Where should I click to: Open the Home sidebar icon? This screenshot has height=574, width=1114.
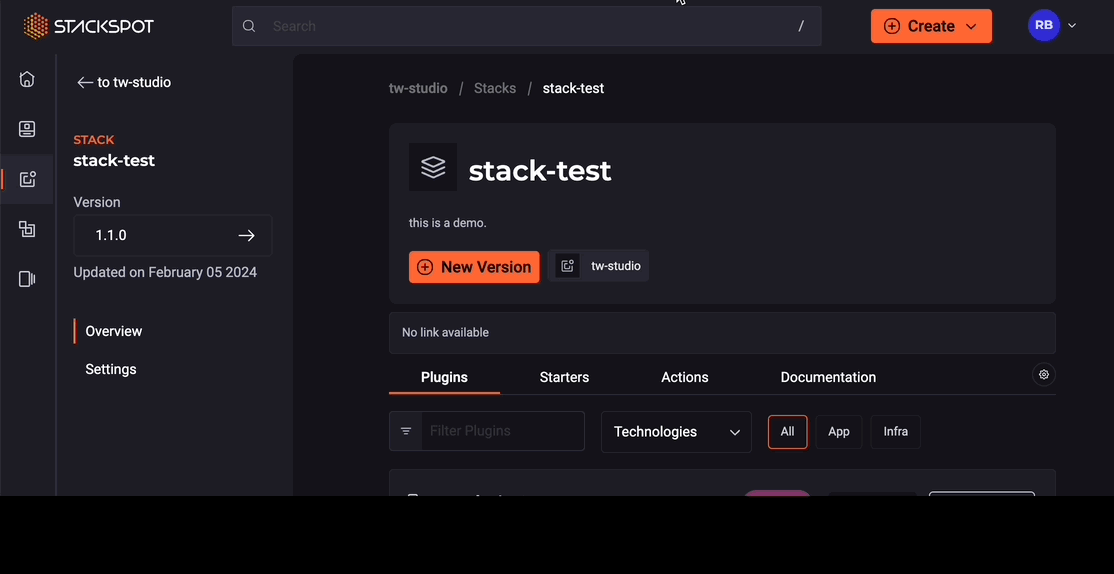tap(27, 79)
